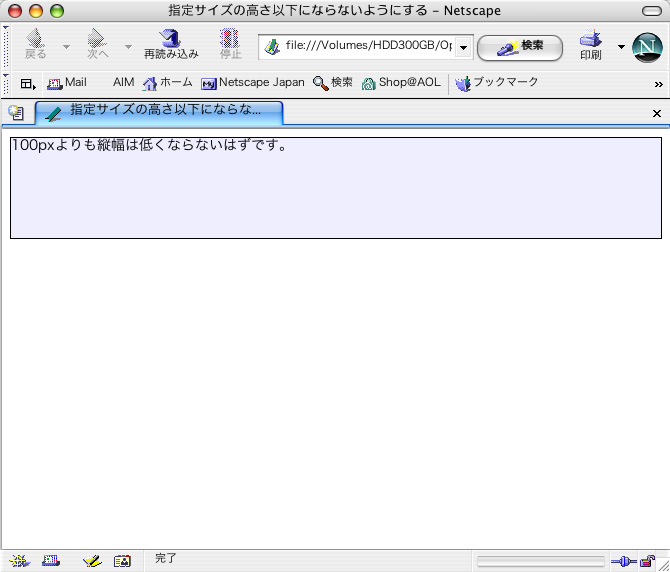670x572 pixels.
Task: Open the Netscape Japan bookmark
Action: coord(253,82)
